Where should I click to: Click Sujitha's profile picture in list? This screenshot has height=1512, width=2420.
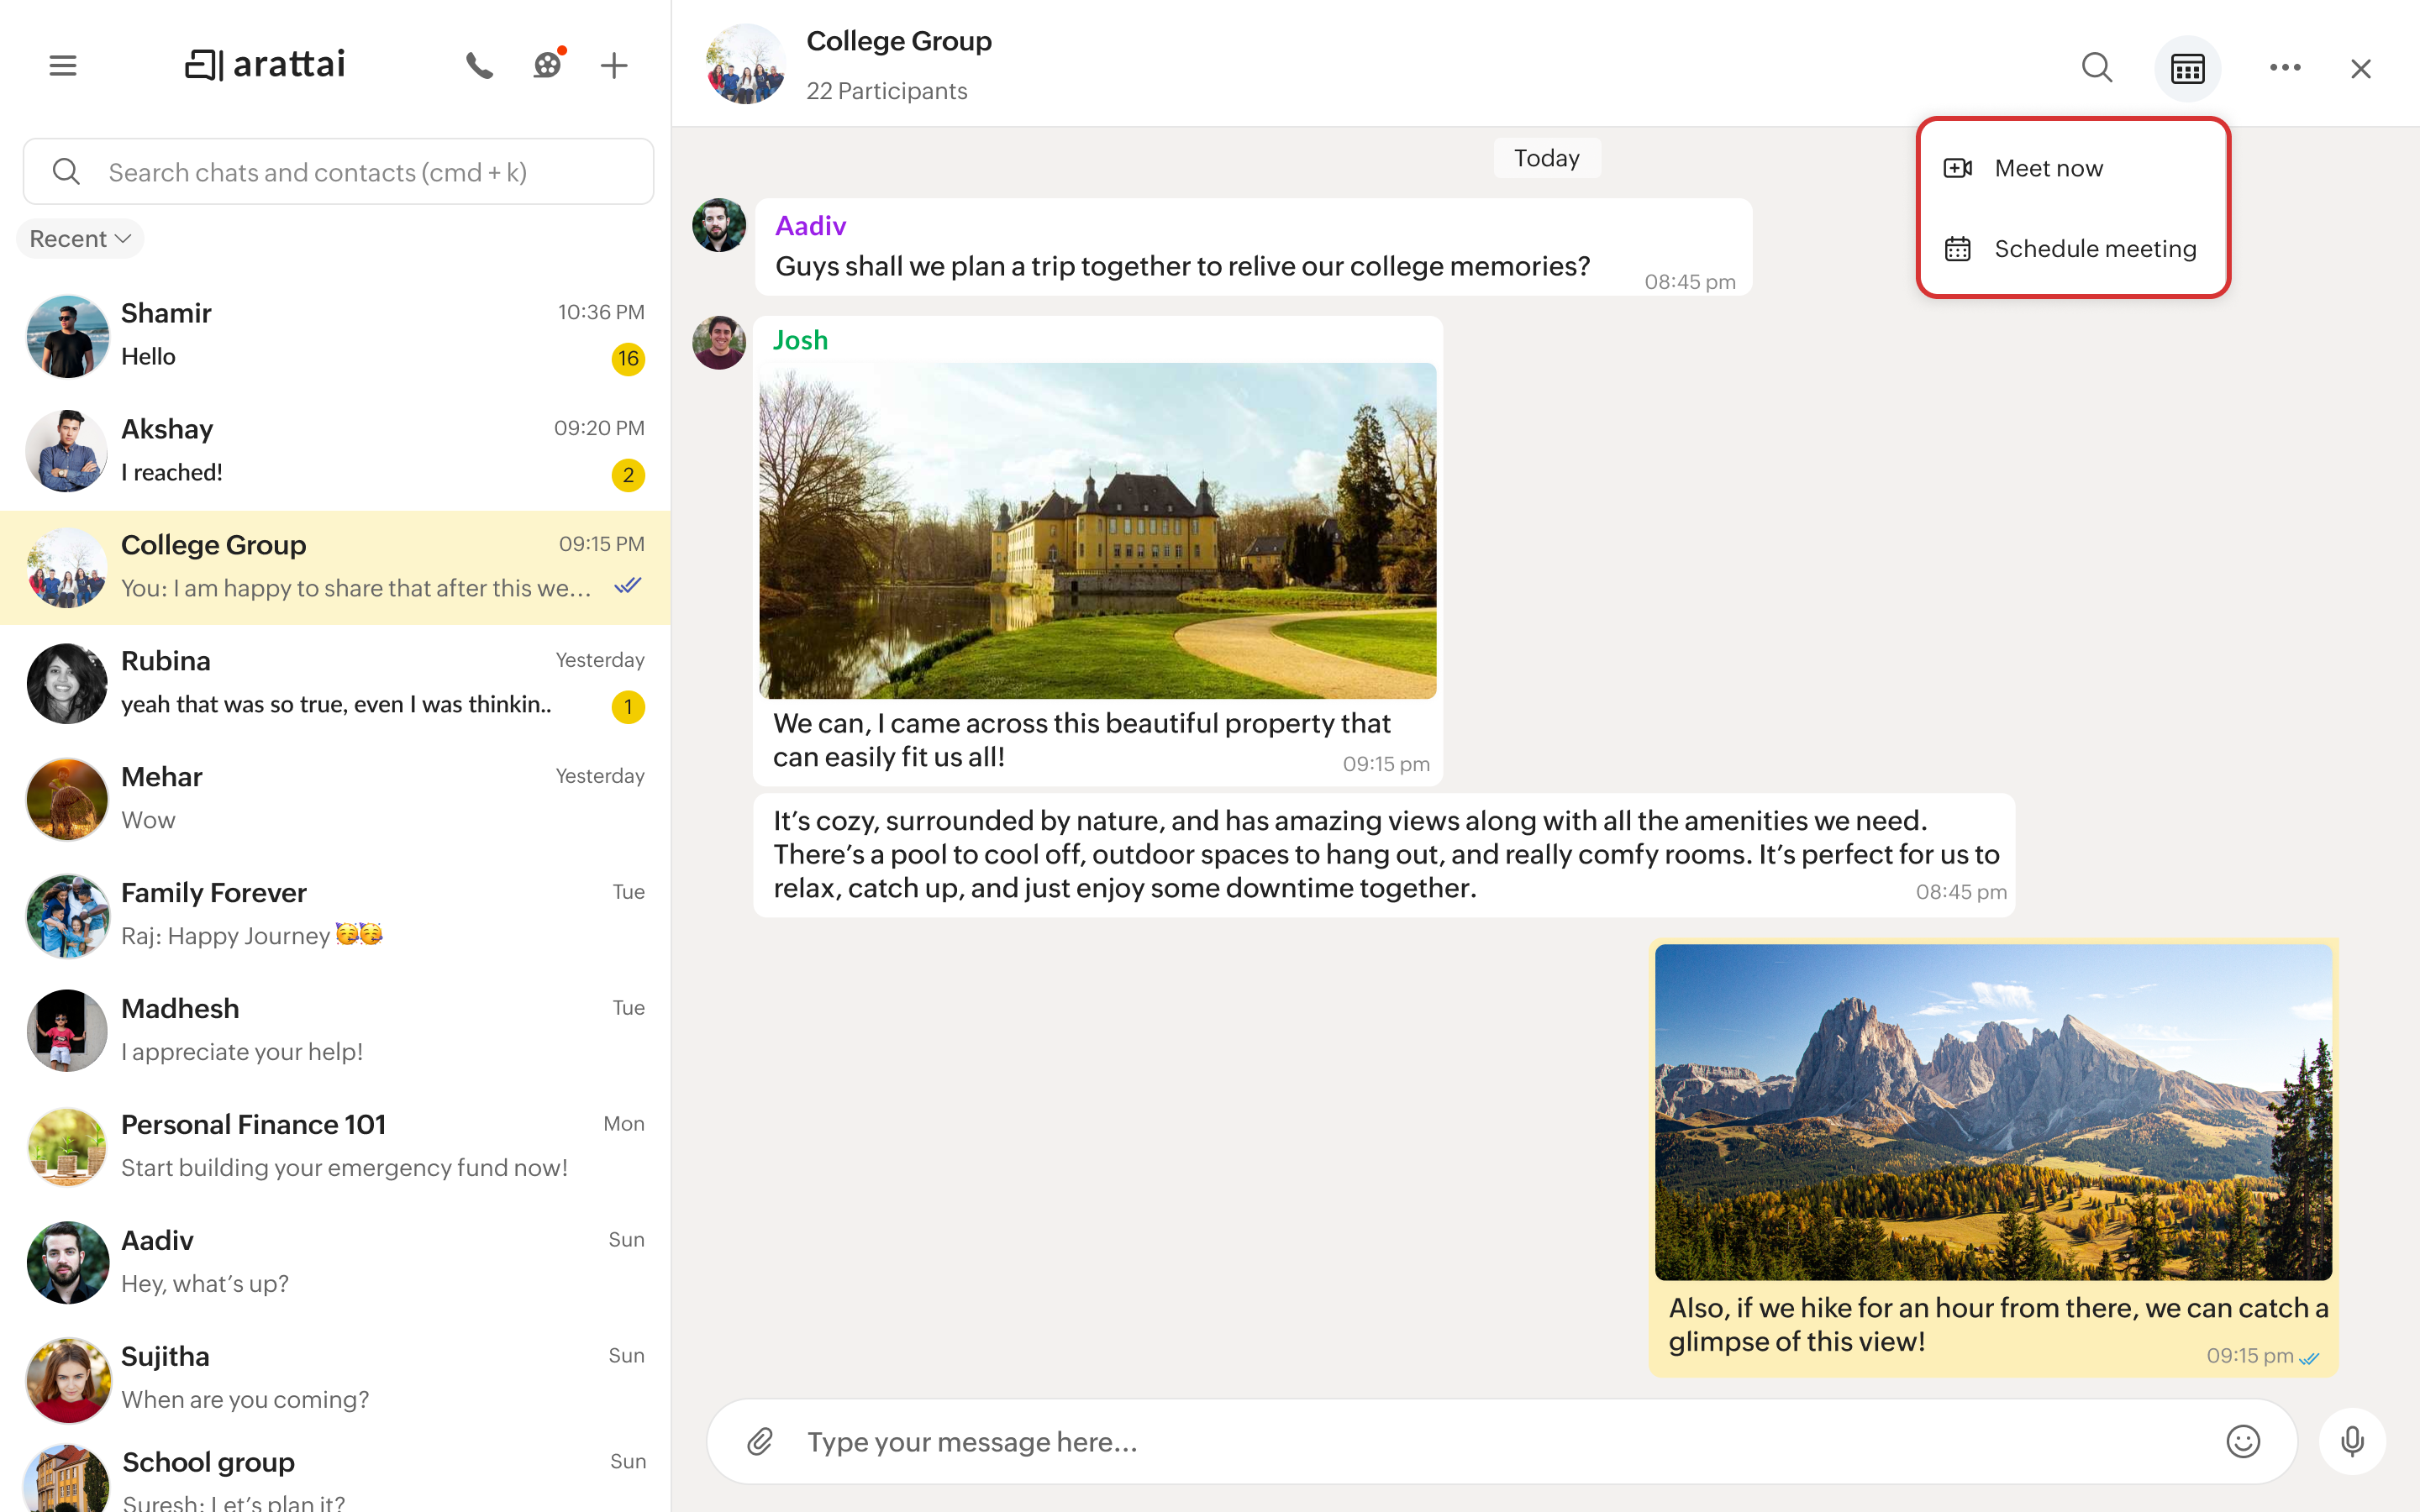click(x=67, y=1380)
